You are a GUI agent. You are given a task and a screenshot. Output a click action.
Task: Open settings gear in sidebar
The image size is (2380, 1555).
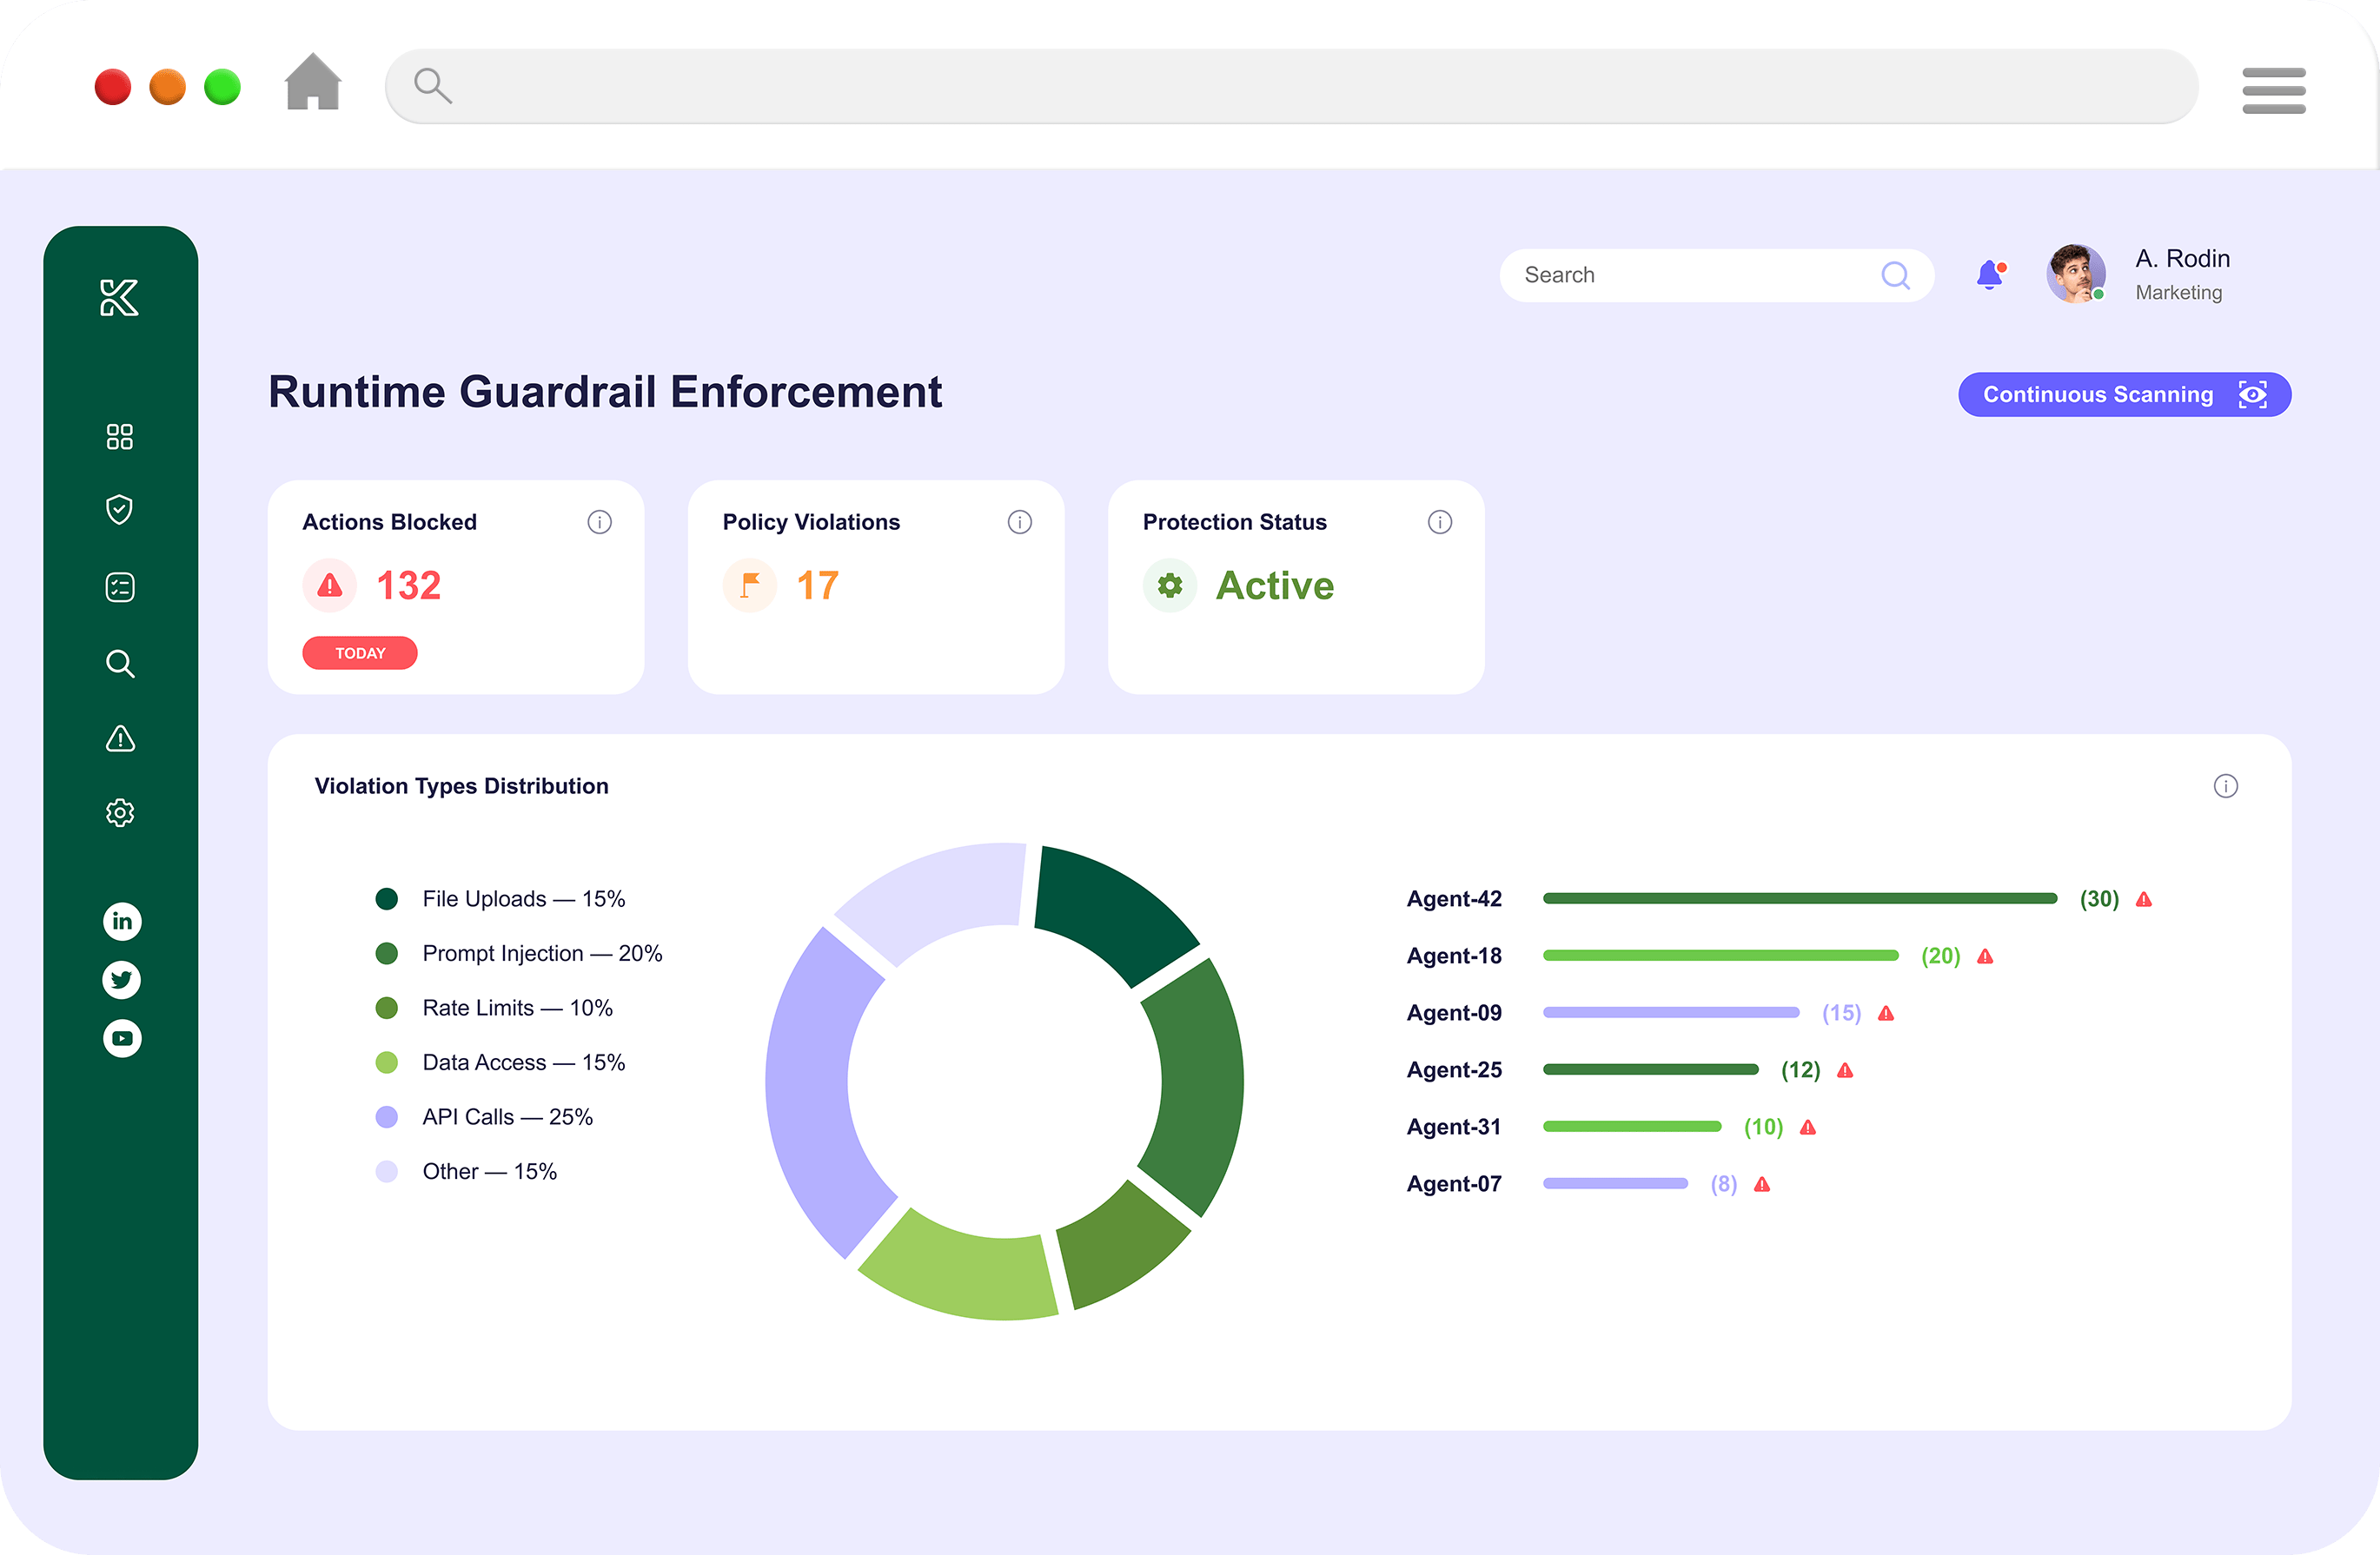pyautogui.click(x=120, y=813)
